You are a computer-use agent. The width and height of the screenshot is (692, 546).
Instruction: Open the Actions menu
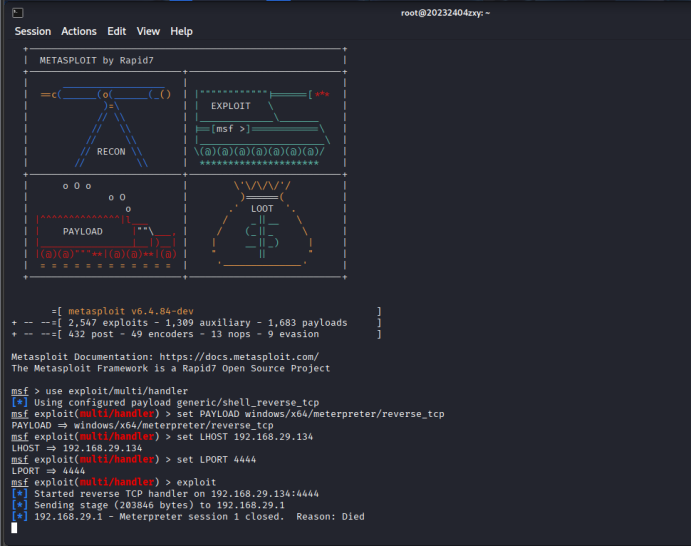[x=79, y=31]
